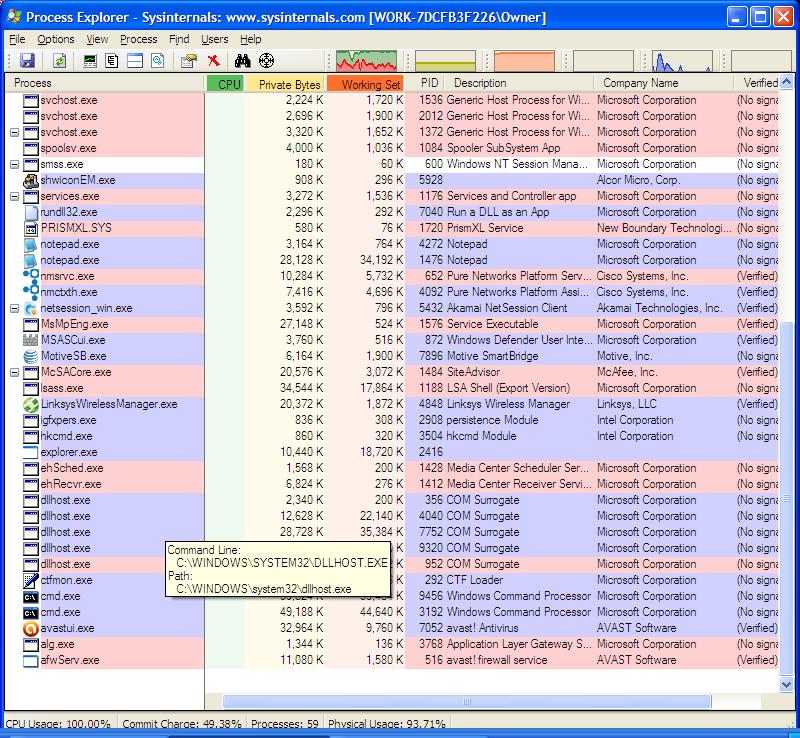Select the MsMpEng.exe process row
Screen dimensions: 800x738
(392, 324)
